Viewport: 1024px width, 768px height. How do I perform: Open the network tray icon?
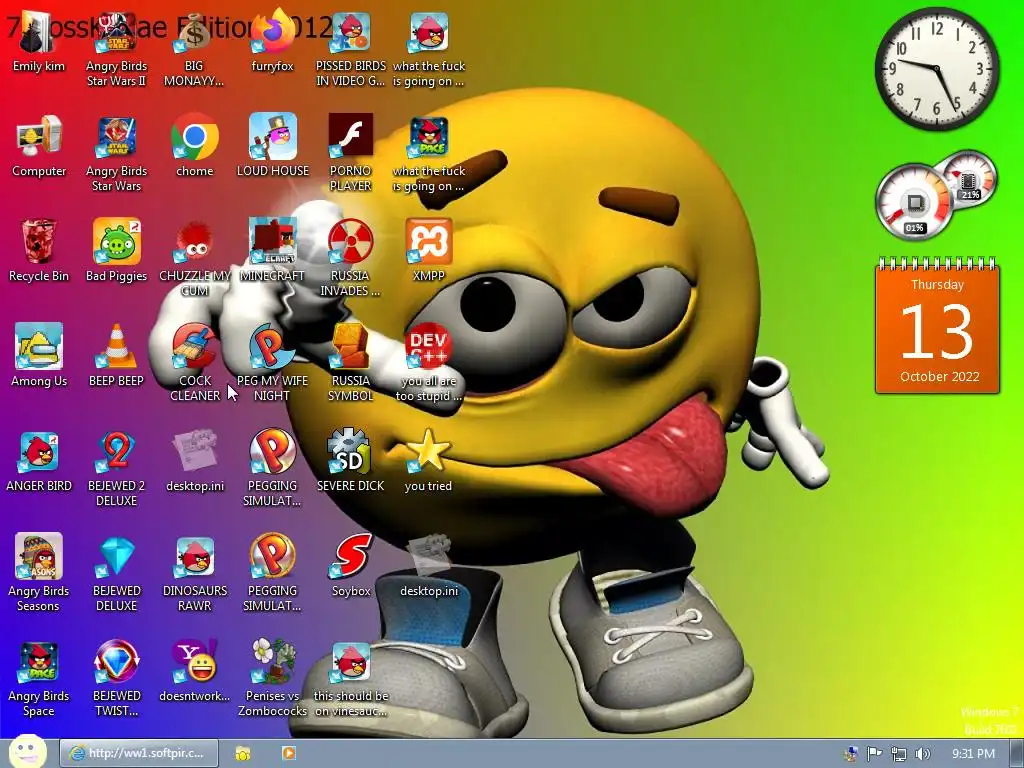(899, 754)
